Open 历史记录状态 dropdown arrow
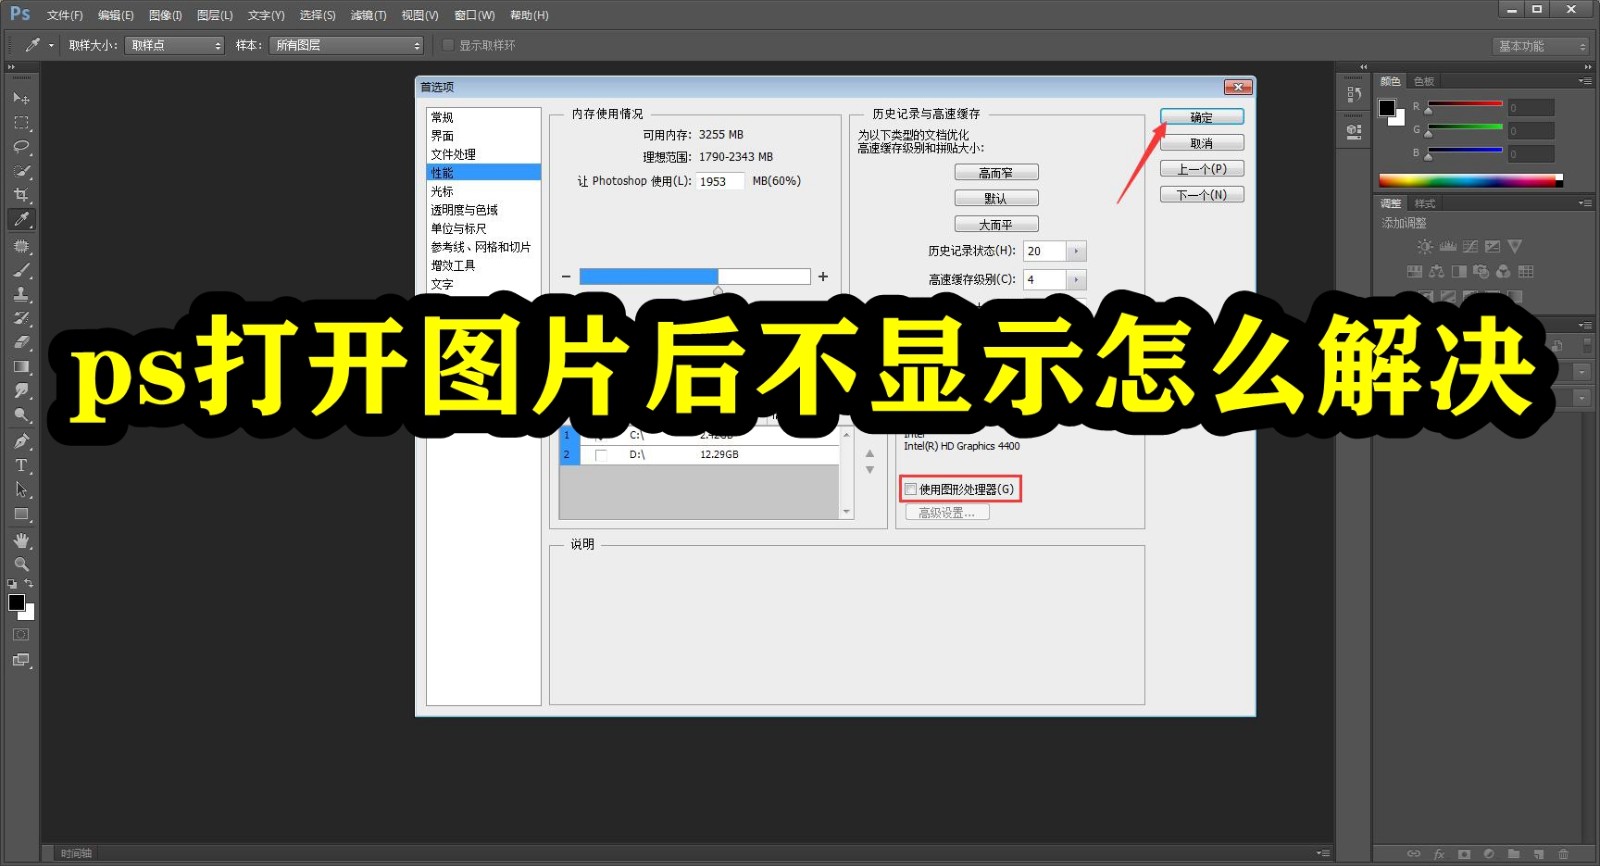Image resolution: width=1600 pixels, height=866 pixels. [x=1076, y=251]
